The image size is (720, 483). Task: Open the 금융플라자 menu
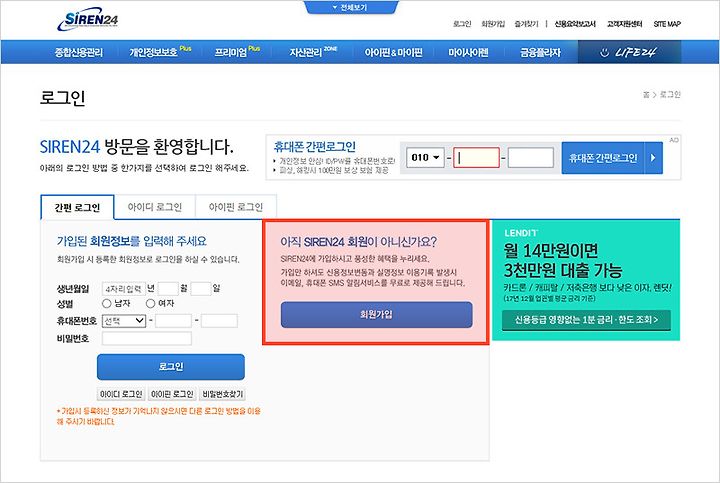(x=540, y=52)
